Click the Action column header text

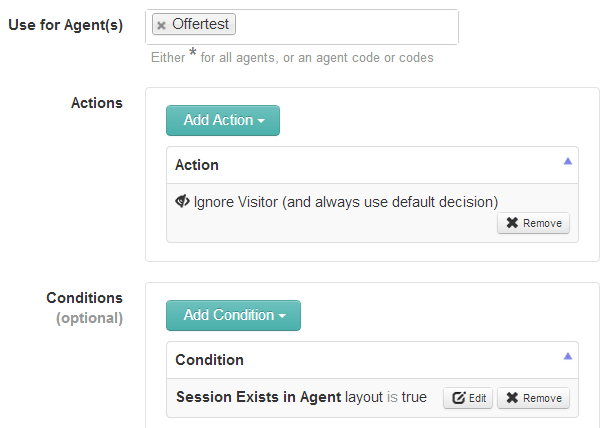click(x=197, y=164)
